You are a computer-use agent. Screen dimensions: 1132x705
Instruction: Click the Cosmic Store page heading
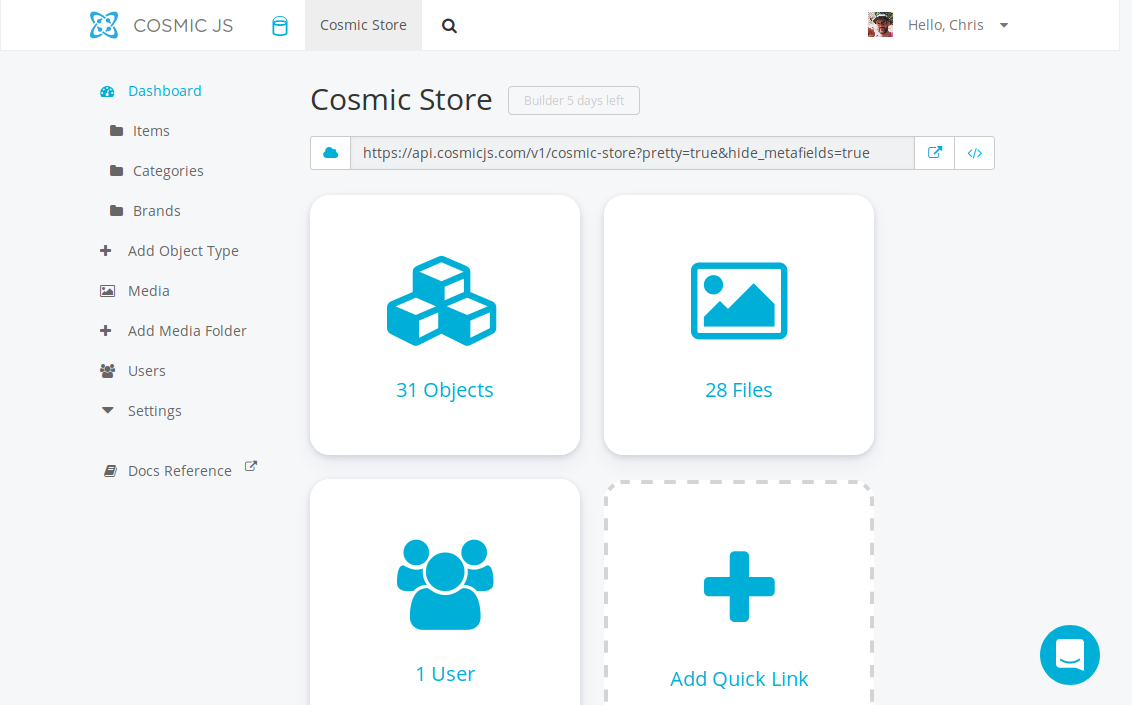point(401,100)
